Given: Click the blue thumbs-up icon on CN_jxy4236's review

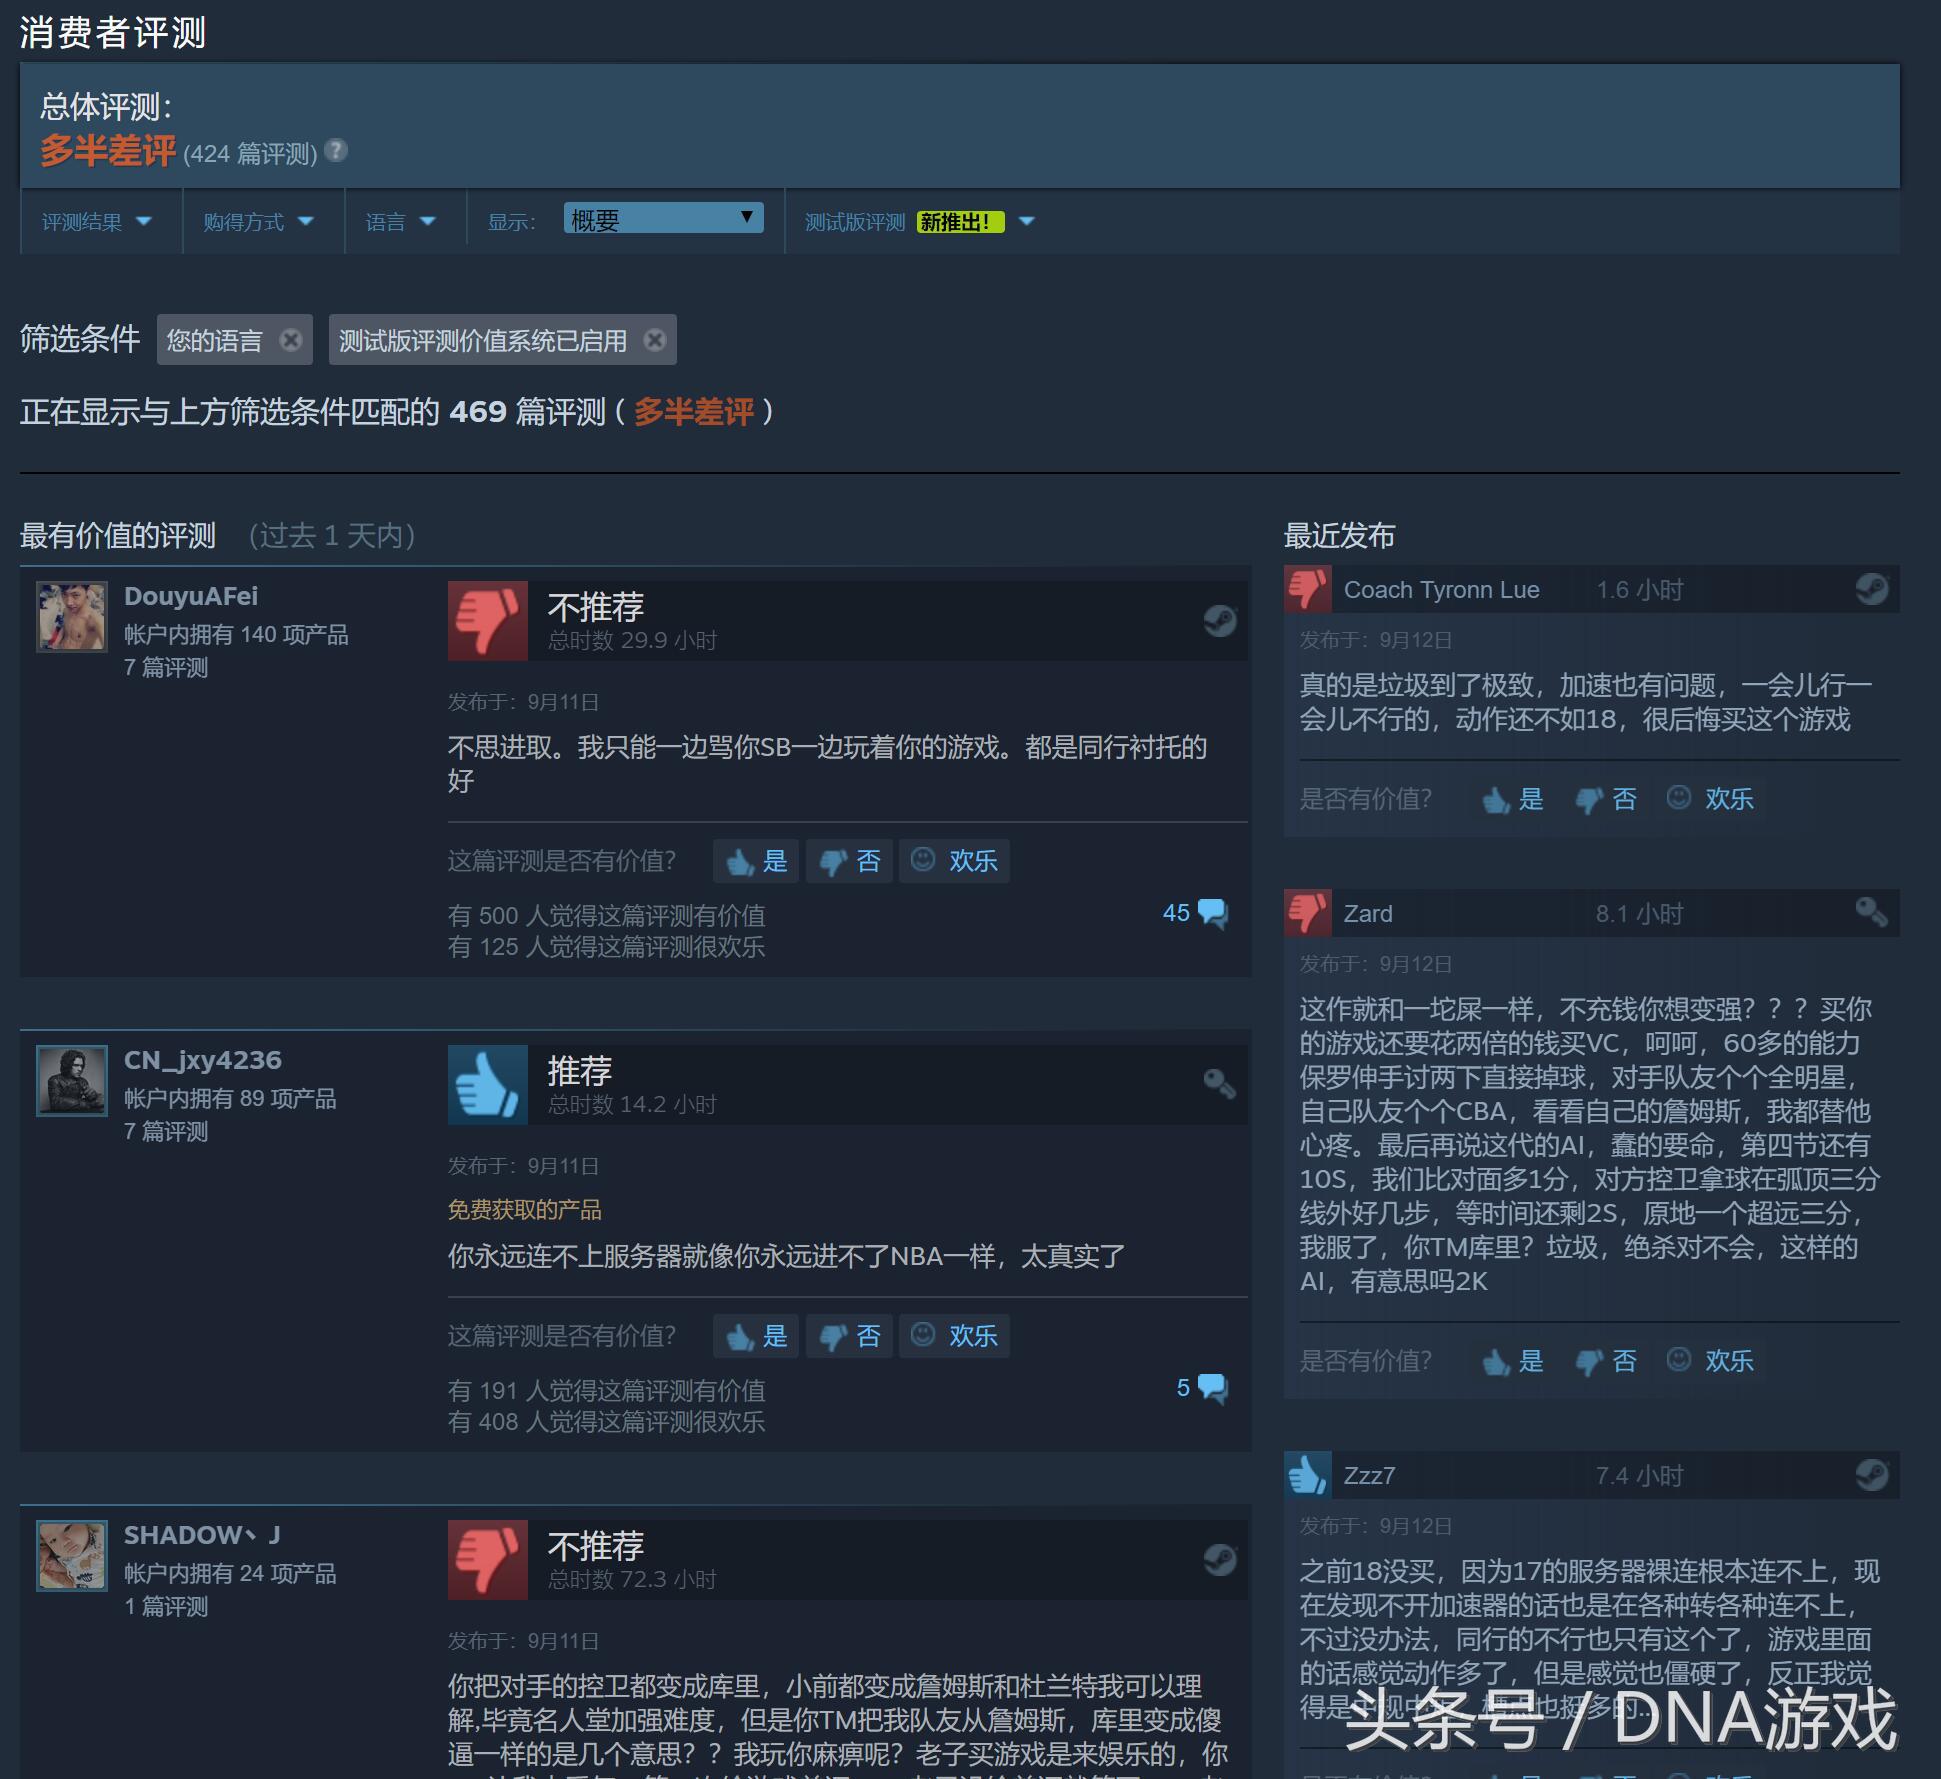Looking at the screenshot, I should tap(487, 1084).
